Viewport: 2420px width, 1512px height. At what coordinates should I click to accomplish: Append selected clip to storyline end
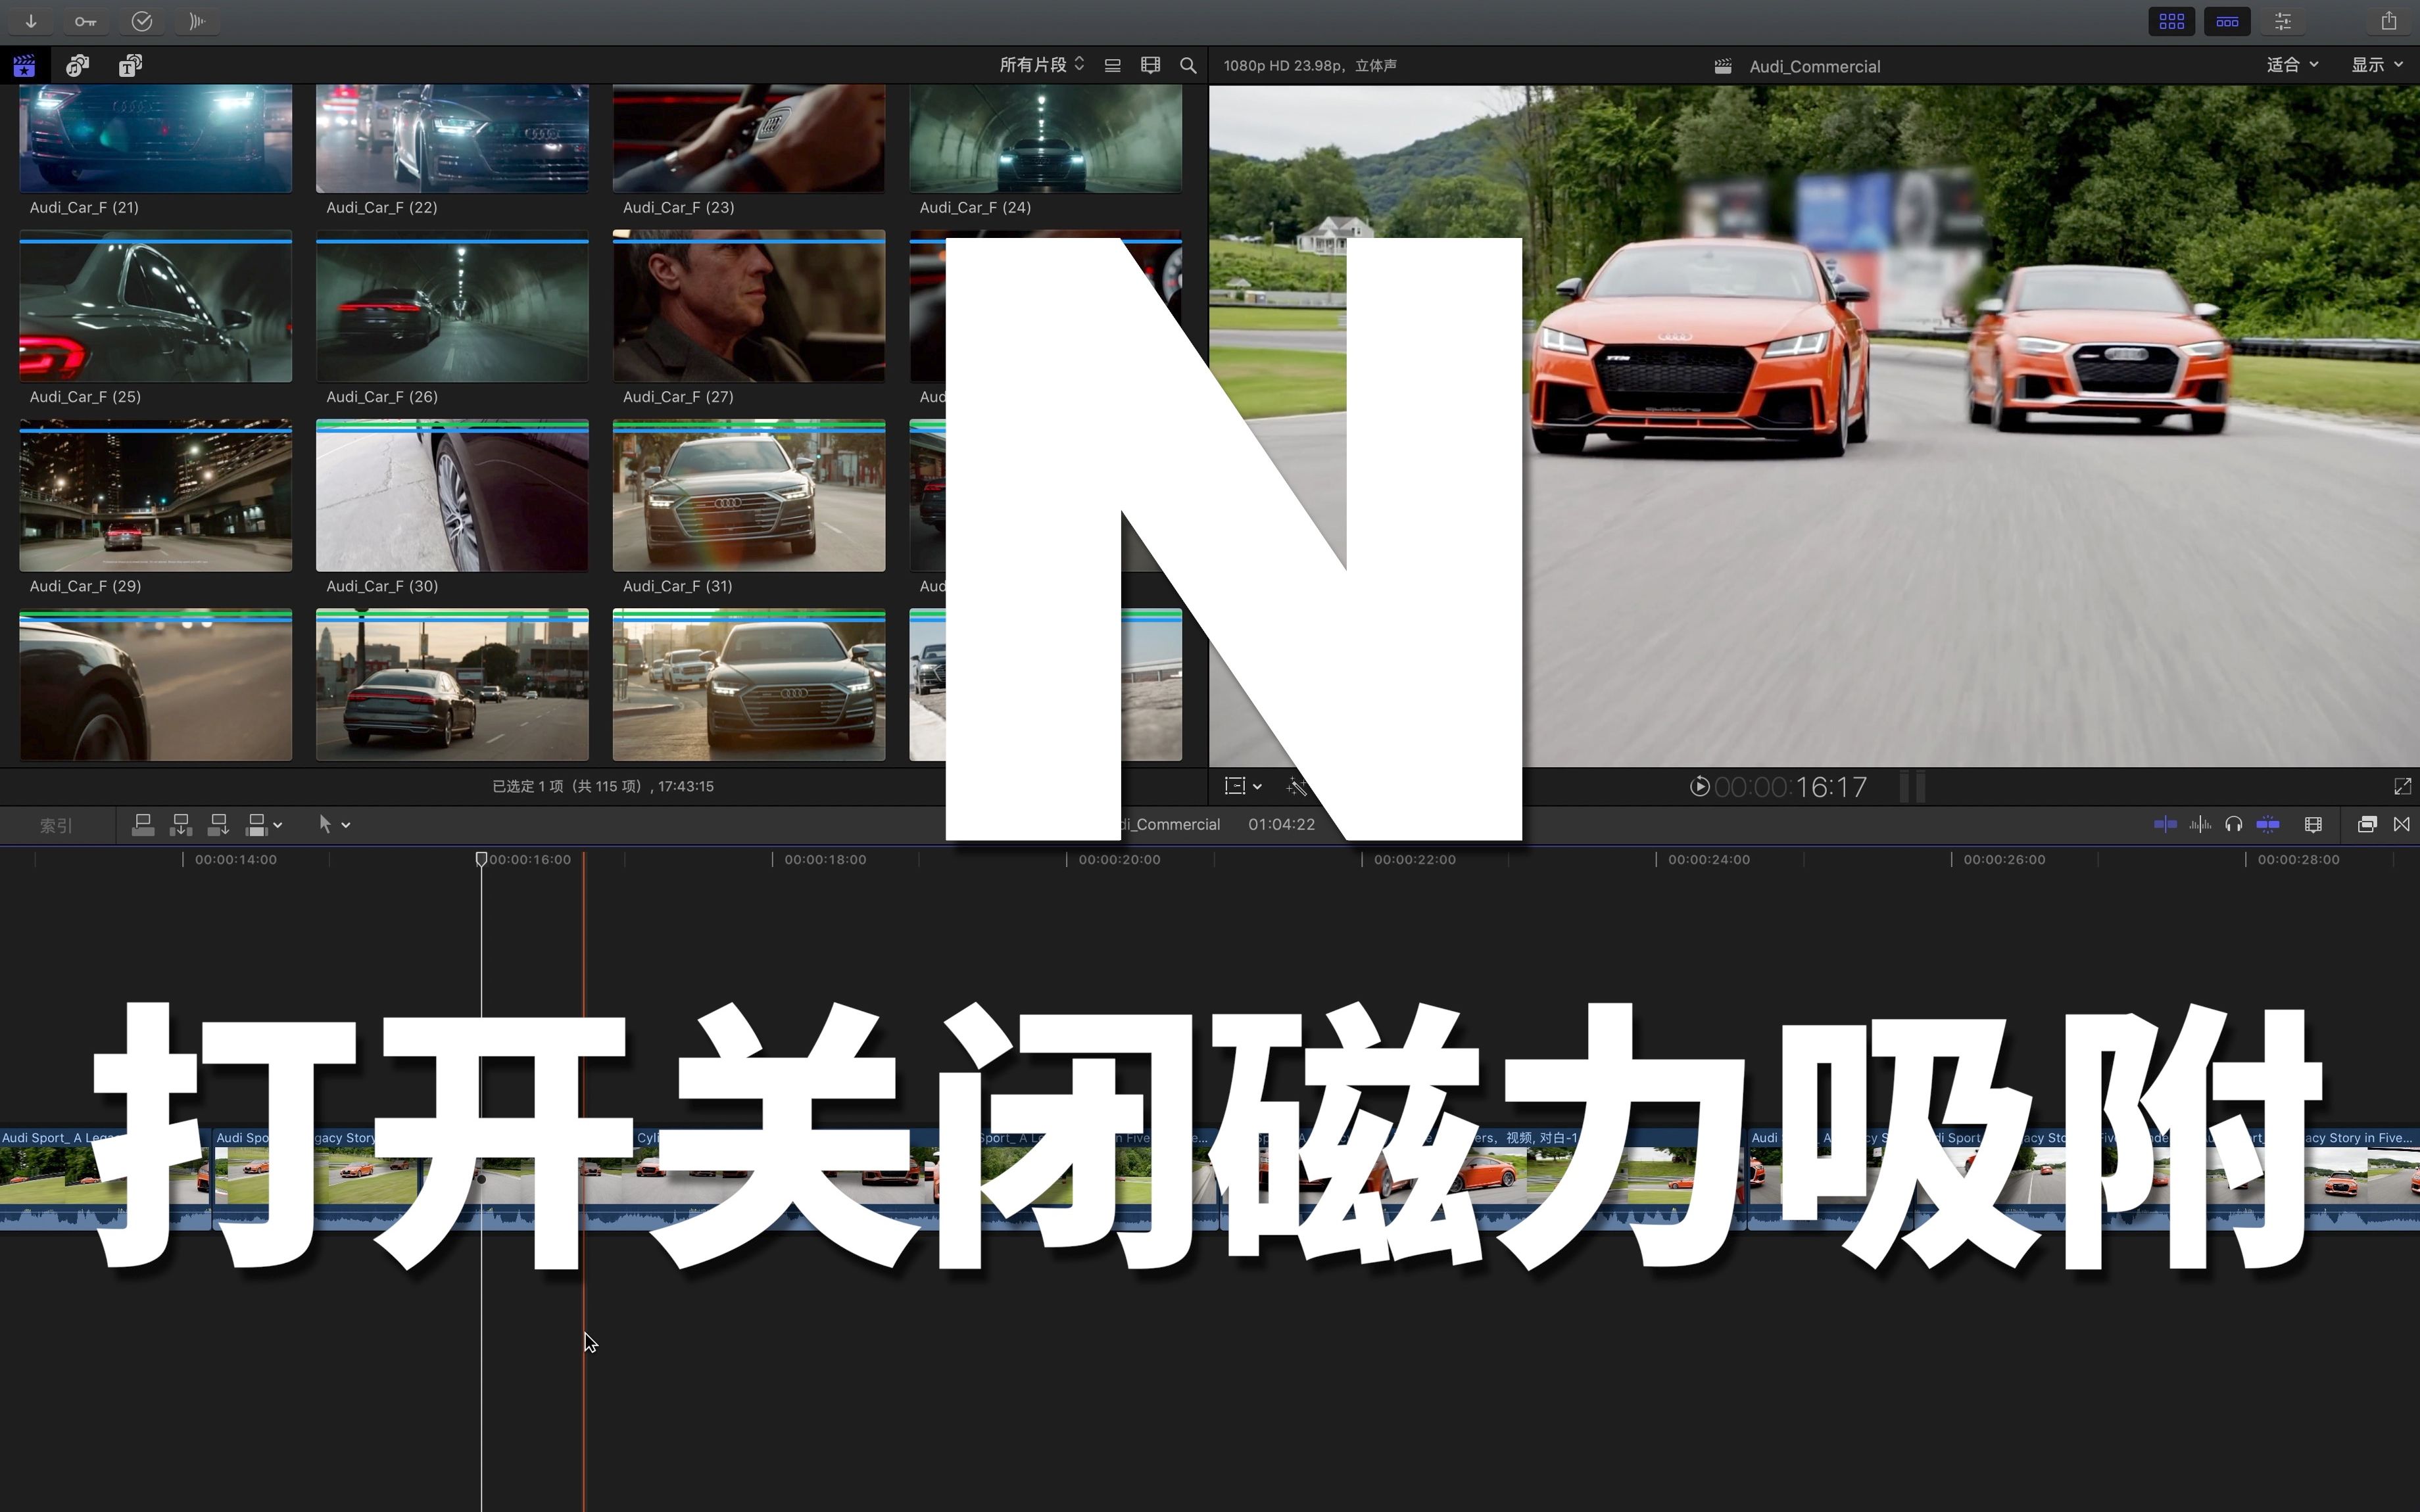pyautogui.click(x=218, y=825)
